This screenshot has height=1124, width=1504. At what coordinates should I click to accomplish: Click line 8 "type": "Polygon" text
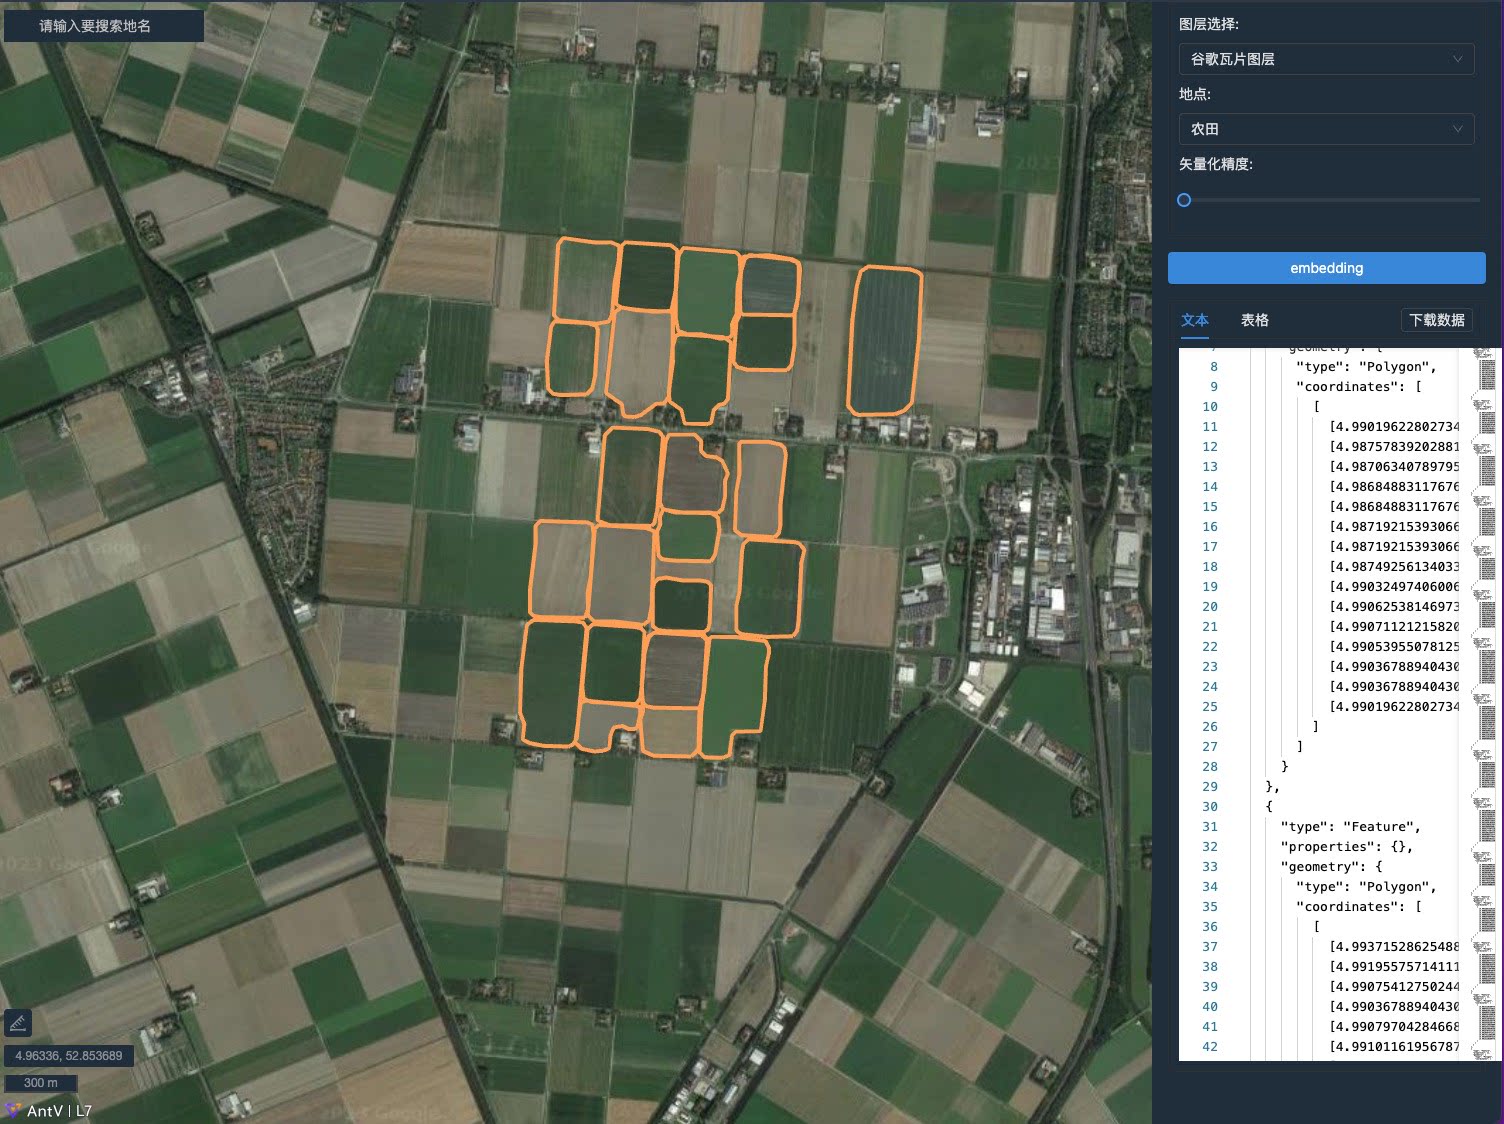pyautogui.click(x=1365, y=367)
